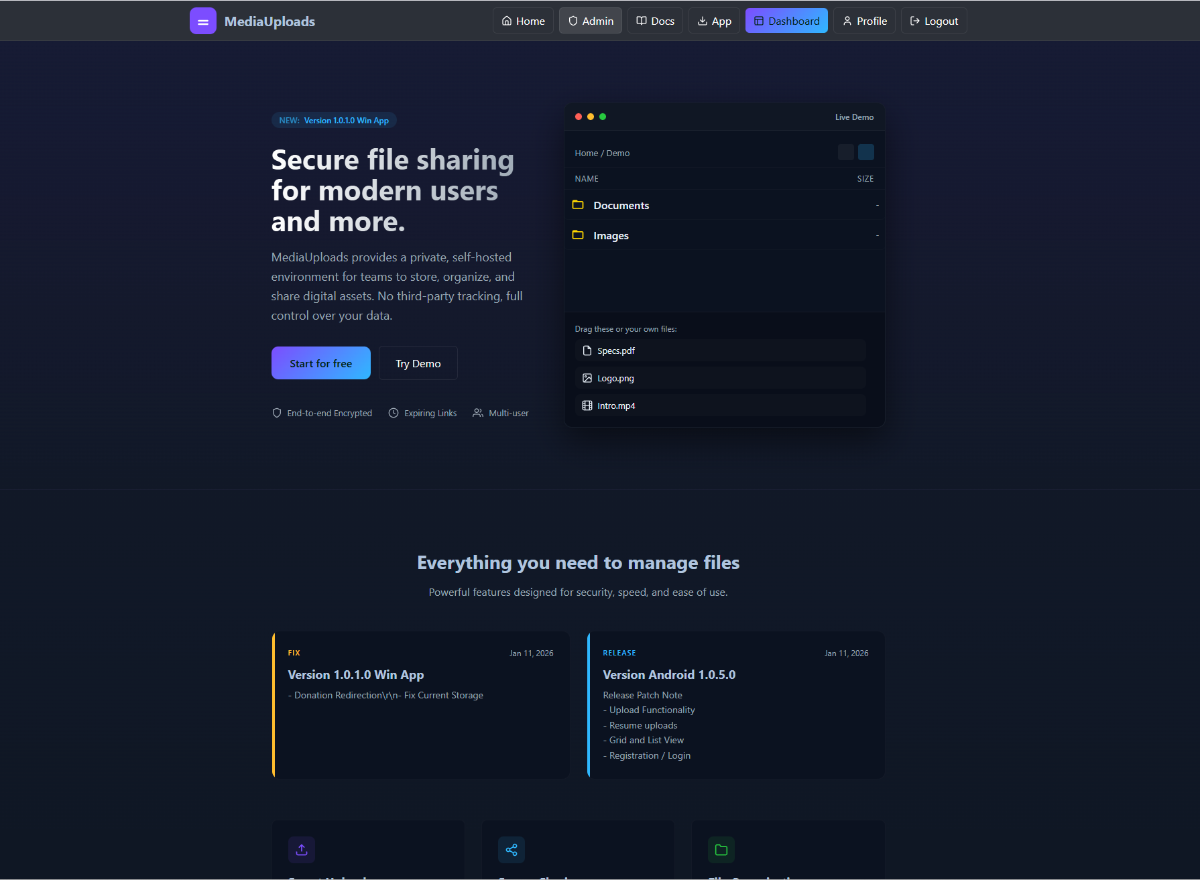This screenshot has width=1200, height=880.
Task: Click the users icon beside Multi-user
Action: pos(478,413)
